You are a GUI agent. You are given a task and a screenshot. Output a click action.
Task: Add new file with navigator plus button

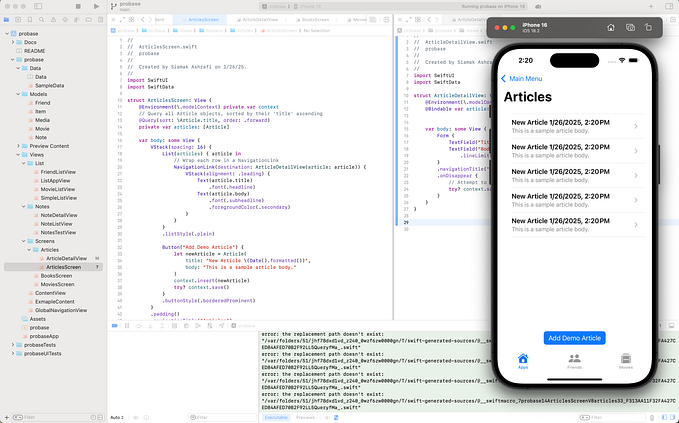6,417
